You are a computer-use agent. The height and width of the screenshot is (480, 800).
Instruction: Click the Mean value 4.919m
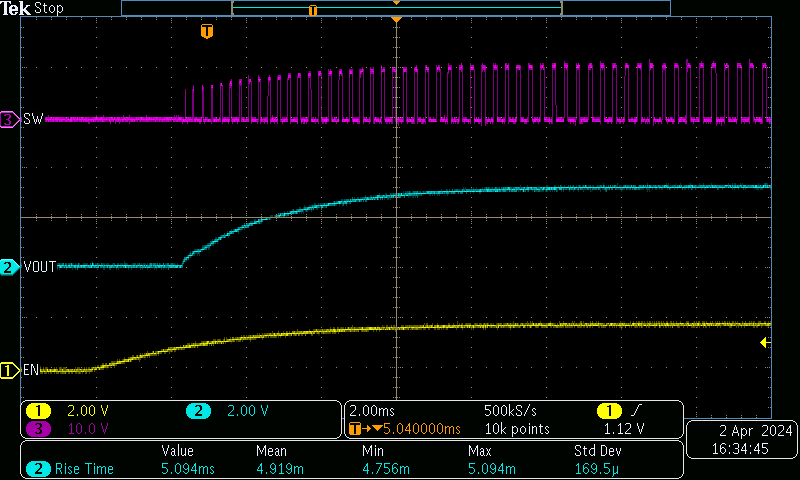pos(280,469)
